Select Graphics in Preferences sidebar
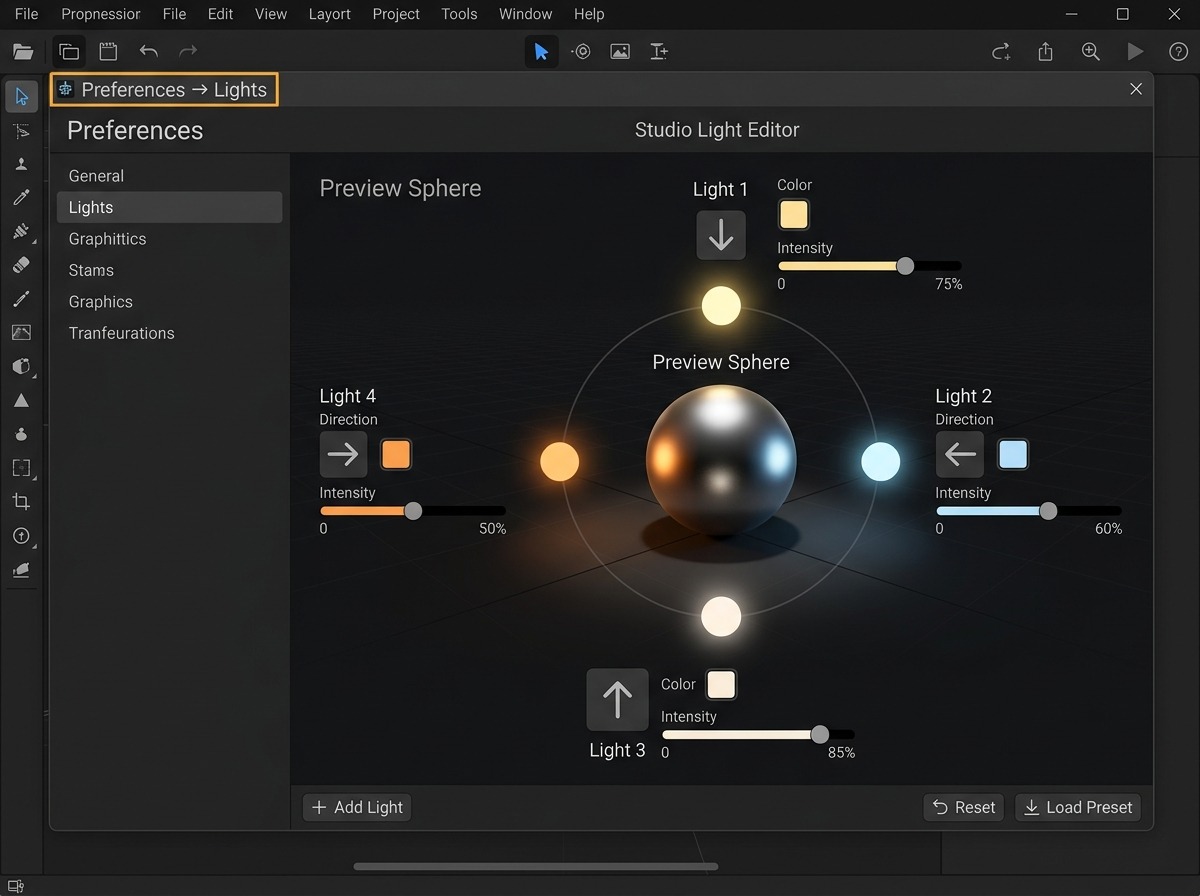The height and width of the screenshot is (896, 1200). pos(169,302)
